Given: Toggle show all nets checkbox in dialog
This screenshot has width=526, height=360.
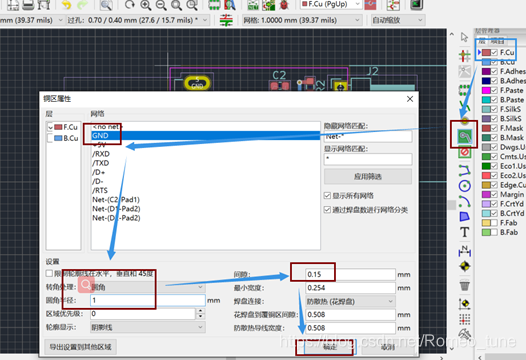Looking at the screenshot, I should pos(327,196).
